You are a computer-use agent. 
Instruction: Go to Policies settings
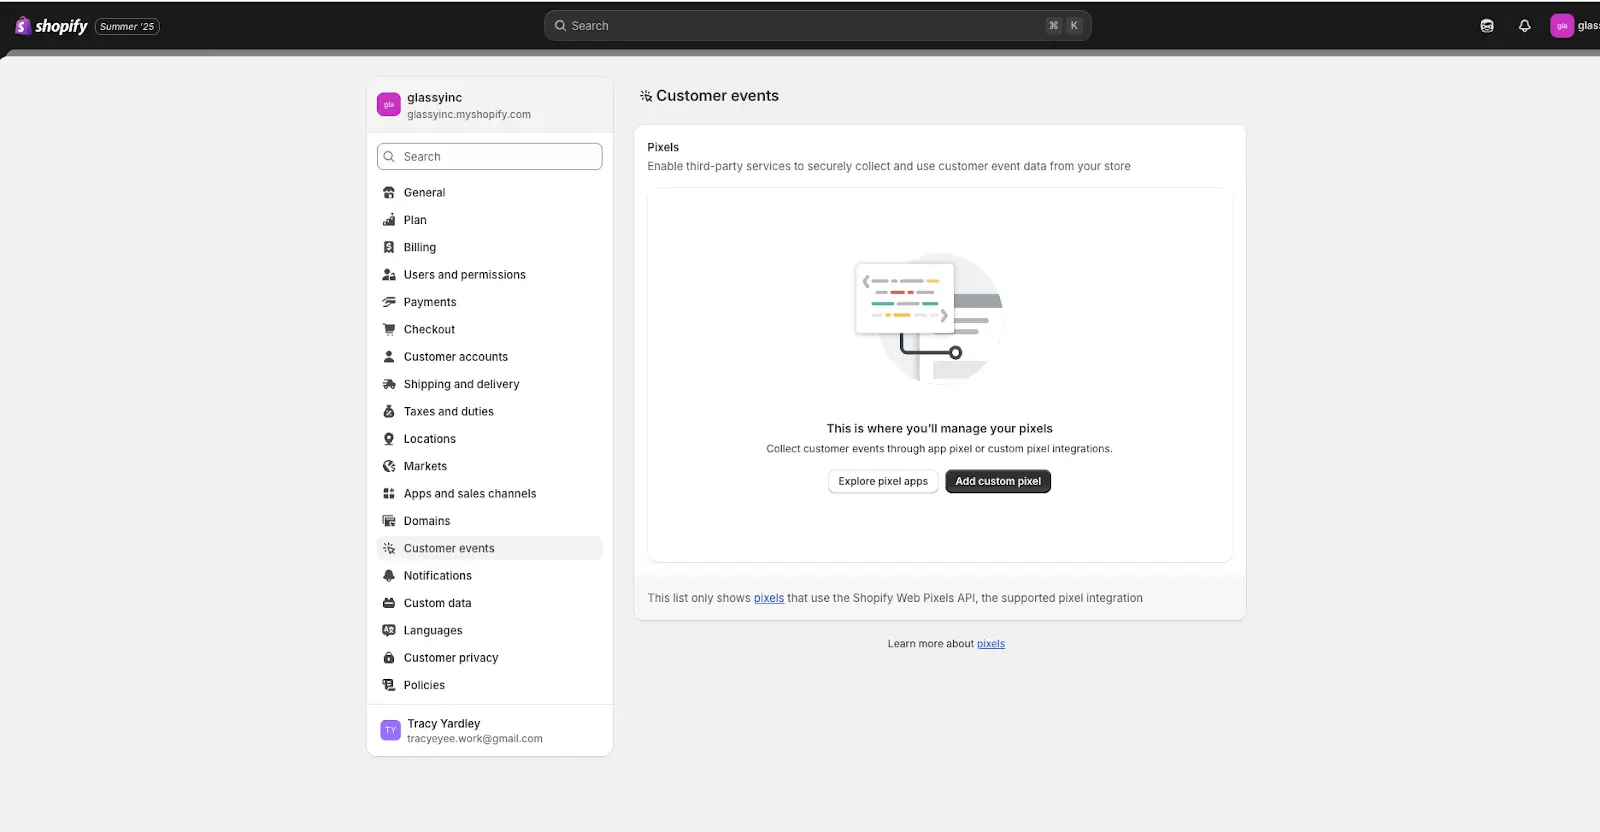[x=490, y=685]
